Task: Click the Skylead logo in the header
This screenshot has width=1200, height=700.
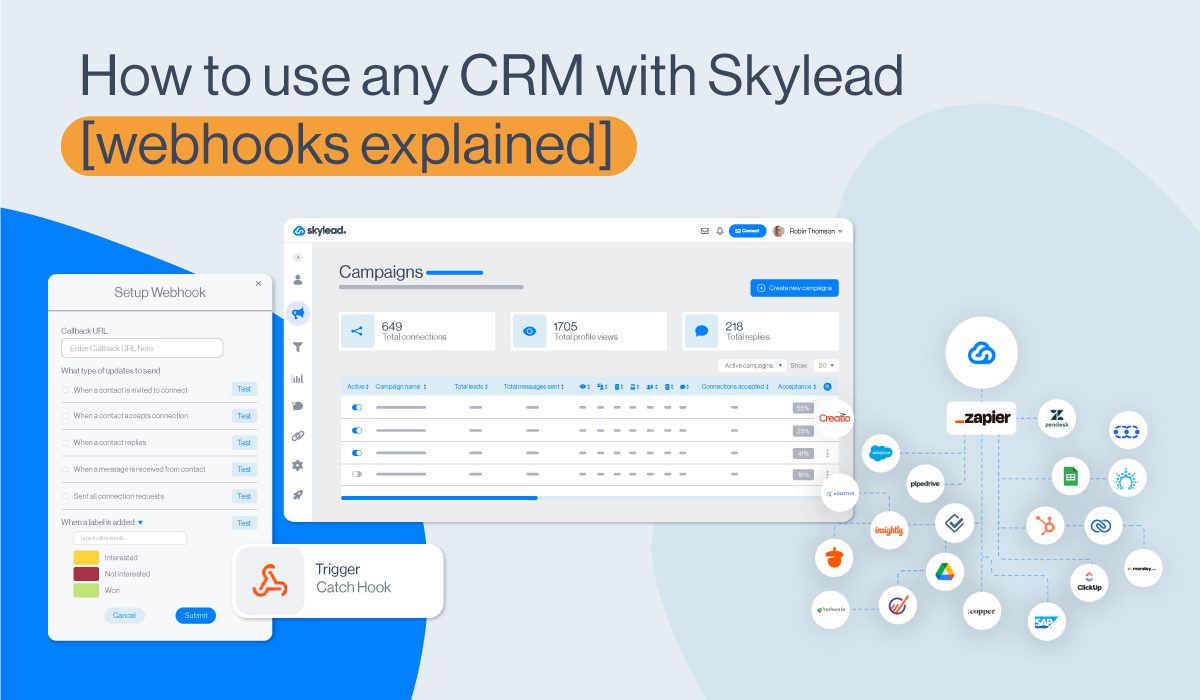Action: pyautogui.click(x=319, y=231)
